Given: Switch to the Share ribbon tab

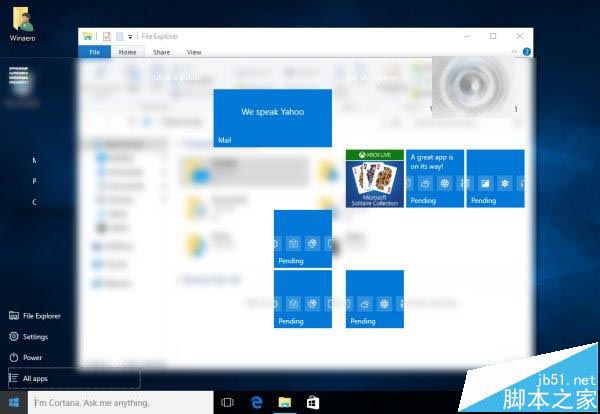Looking at the screenshot, I should 161,52.
